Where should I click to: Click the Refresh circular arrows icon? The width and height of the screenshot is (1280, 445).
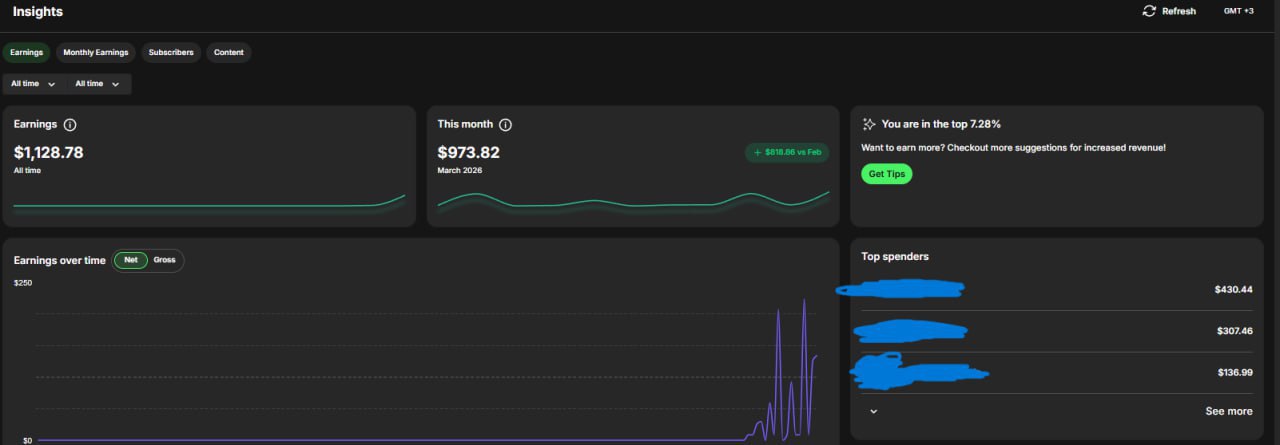pyautogui.click(x=1149, y=11)
